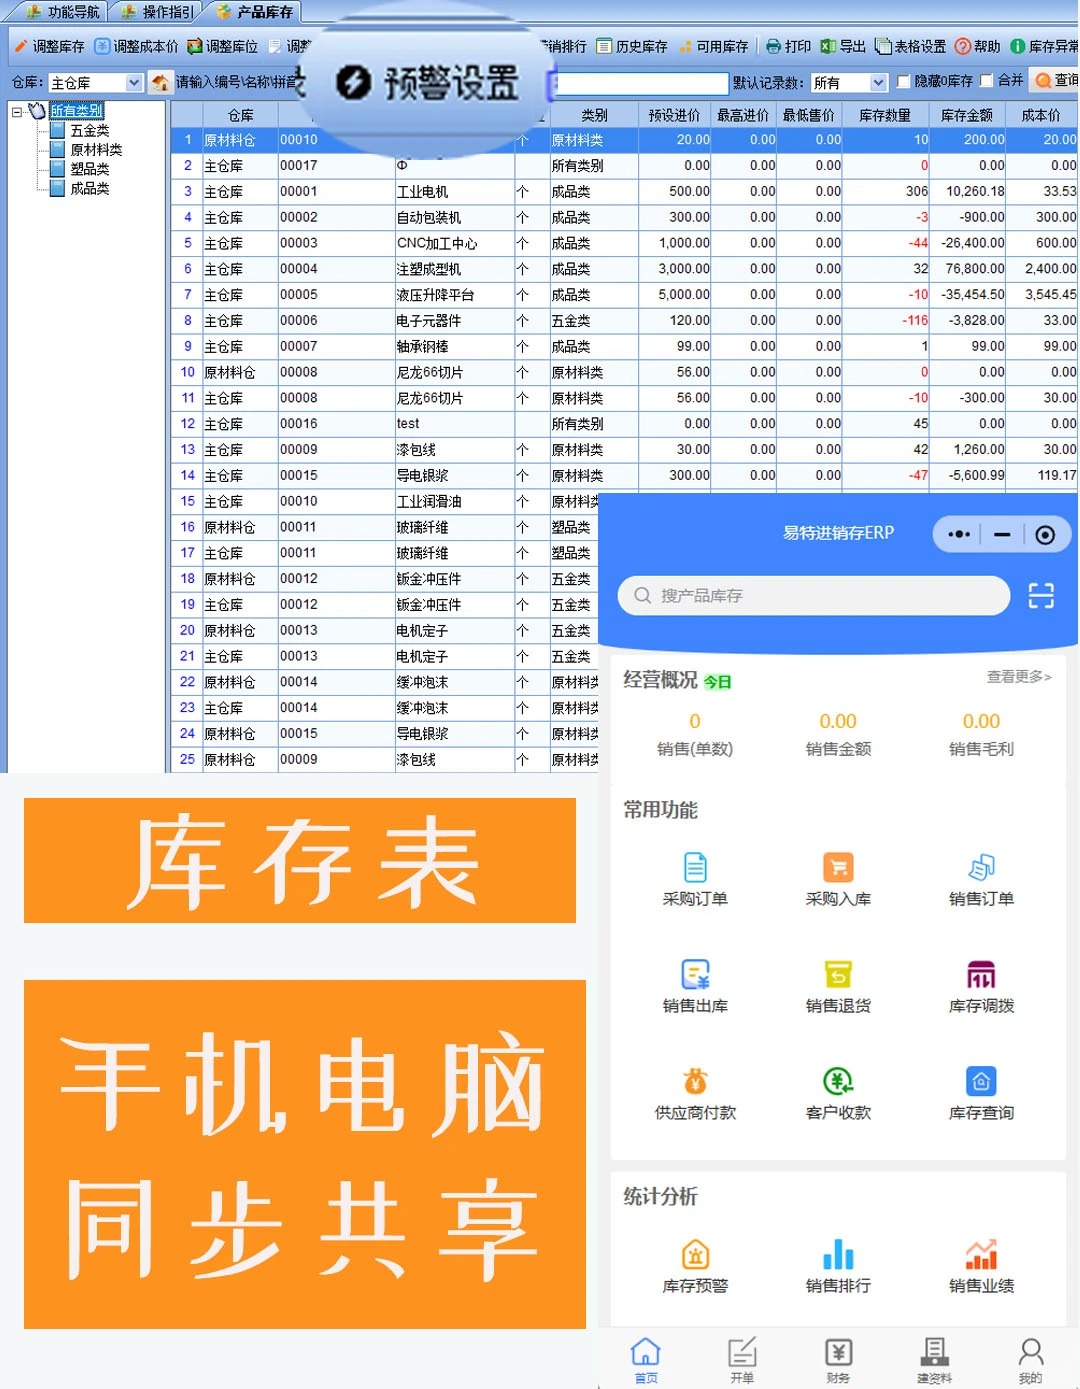1080x1389 pixels.
Task: Click the 搜产品库存 search field
Action: [x=814, y=596]
